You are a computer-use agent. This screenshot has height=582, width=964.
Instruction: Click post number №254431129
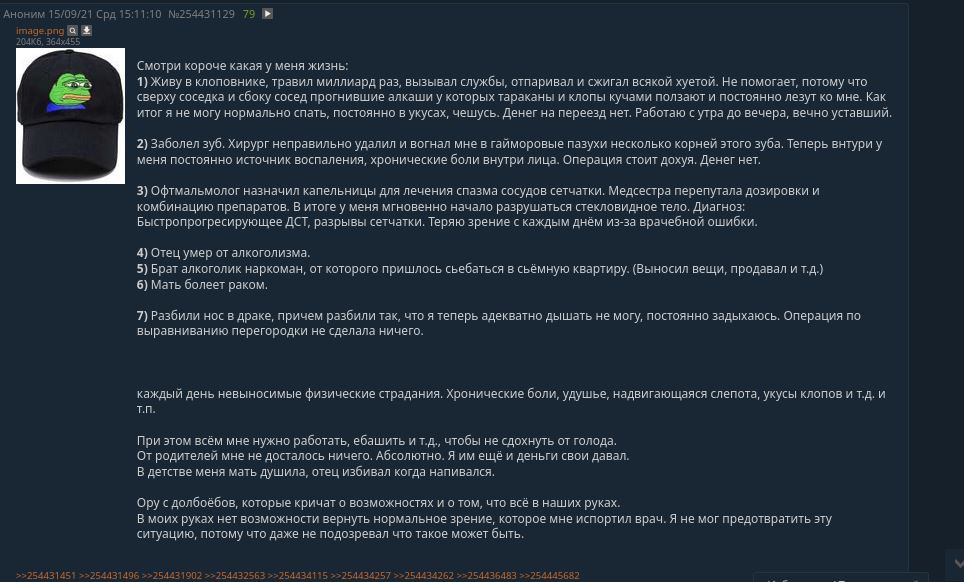pyautogui.click(x=202, y=14)
